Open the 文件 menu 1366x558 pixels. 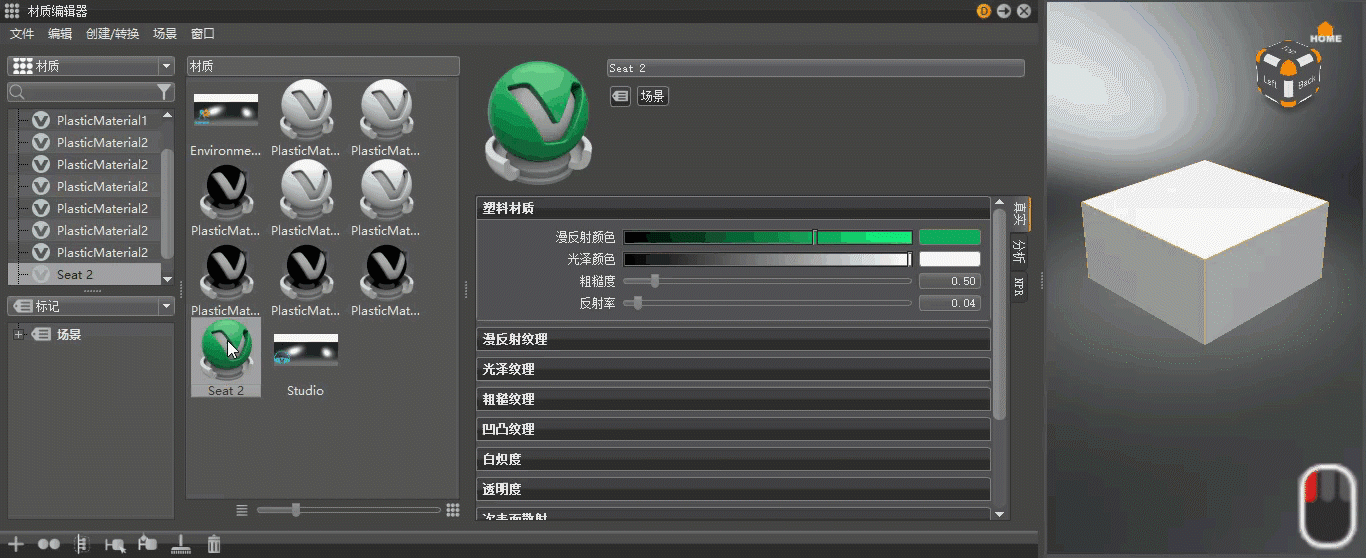coord(22,34)
